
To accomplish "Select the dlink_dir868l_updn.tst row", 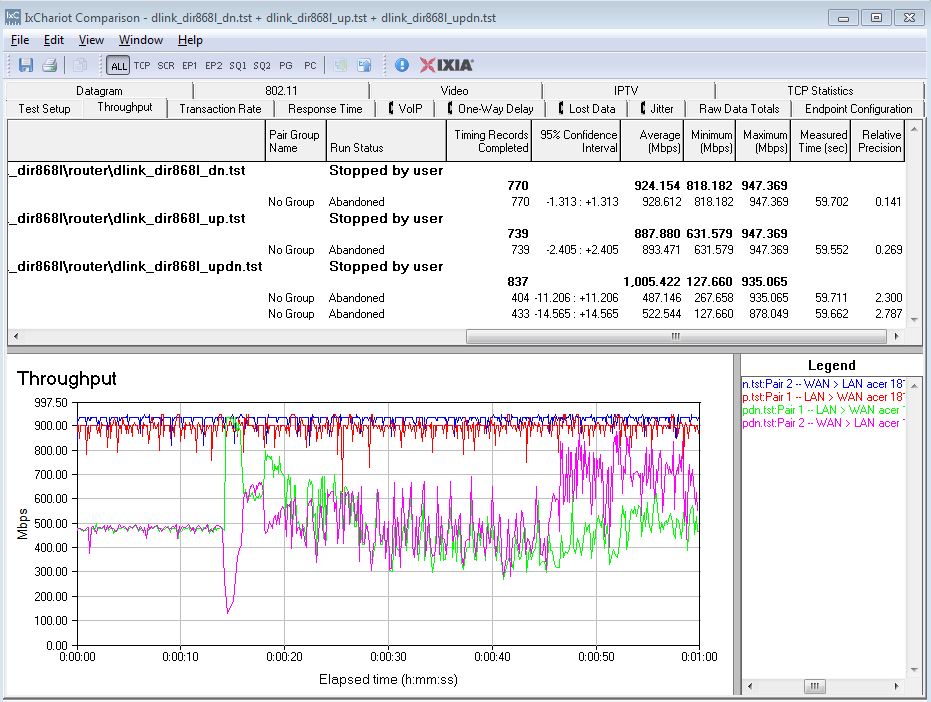I will [x=457, y=267].
